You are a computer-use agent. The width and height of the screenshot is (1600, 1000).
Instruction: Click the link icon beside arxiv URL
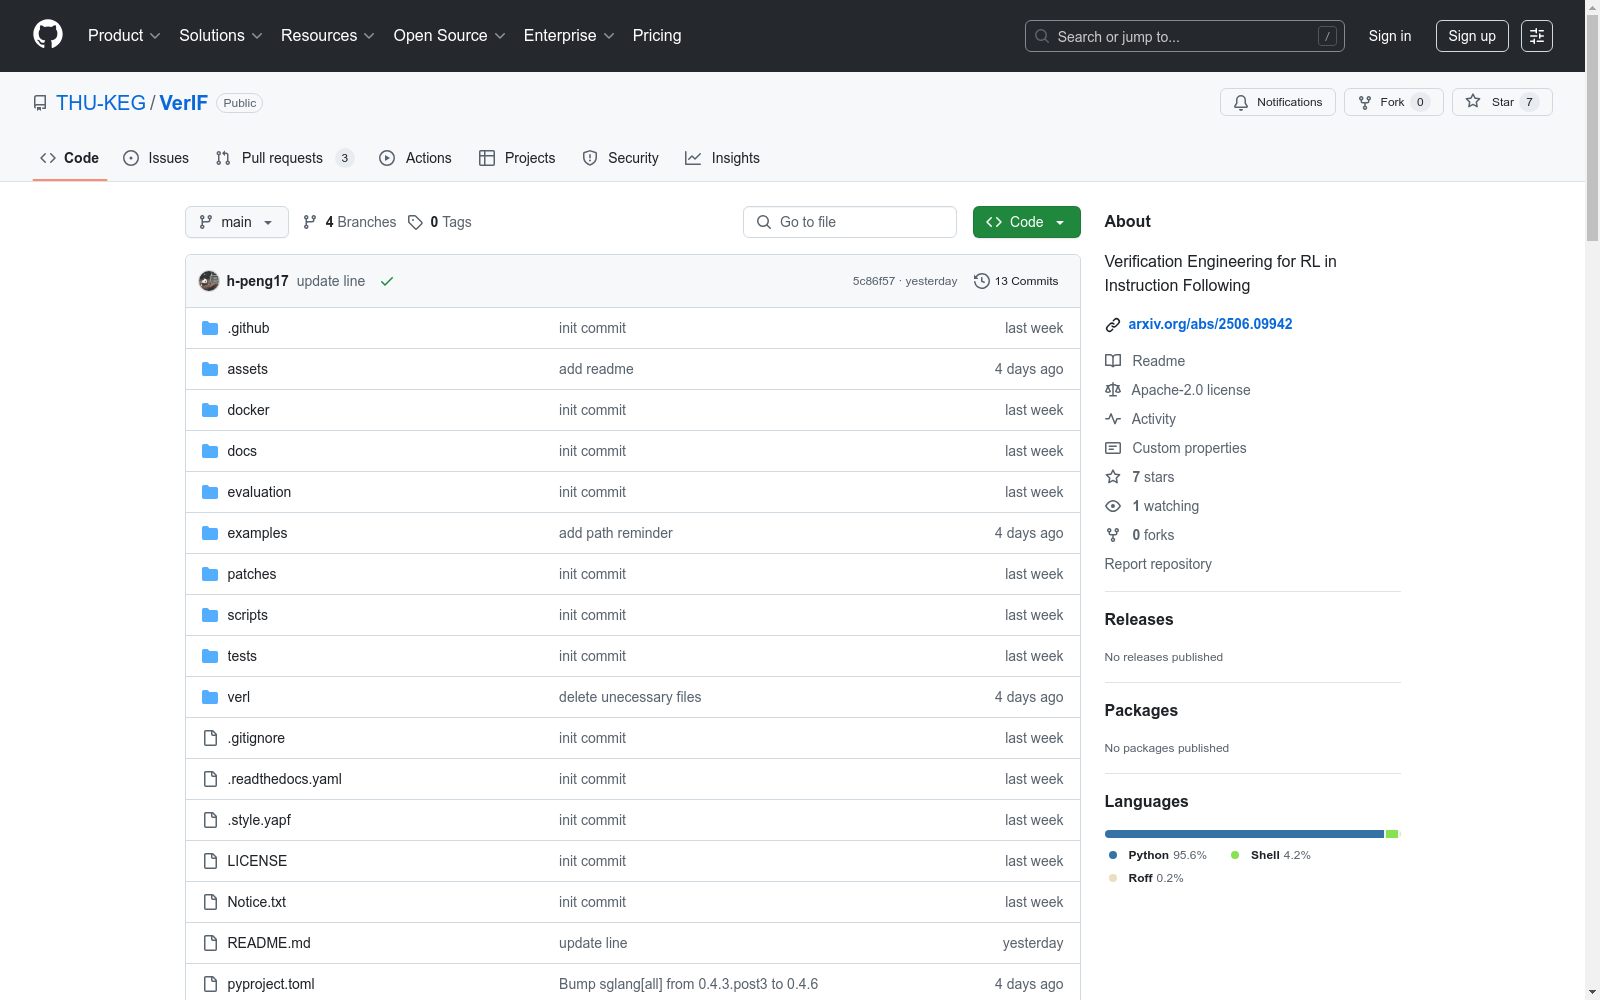click(1113, 324)
